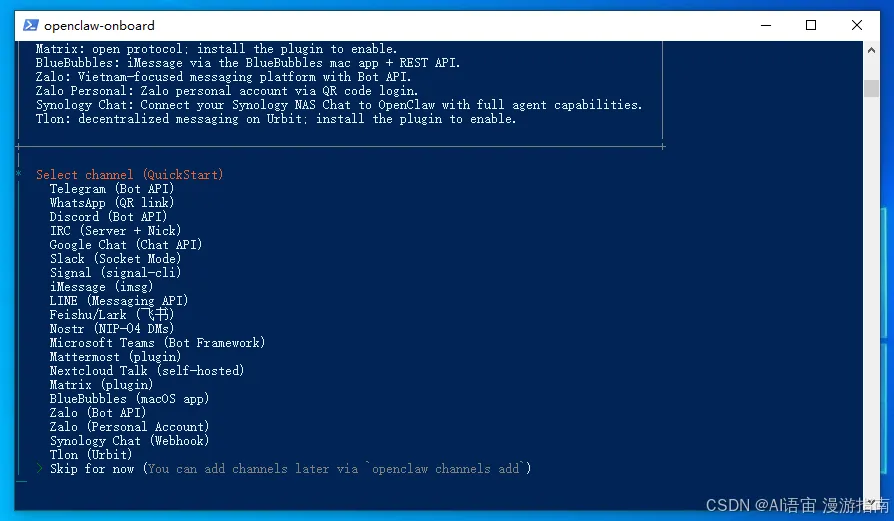Click the vertical scrollbar thumb

click(x=871, y=88)
